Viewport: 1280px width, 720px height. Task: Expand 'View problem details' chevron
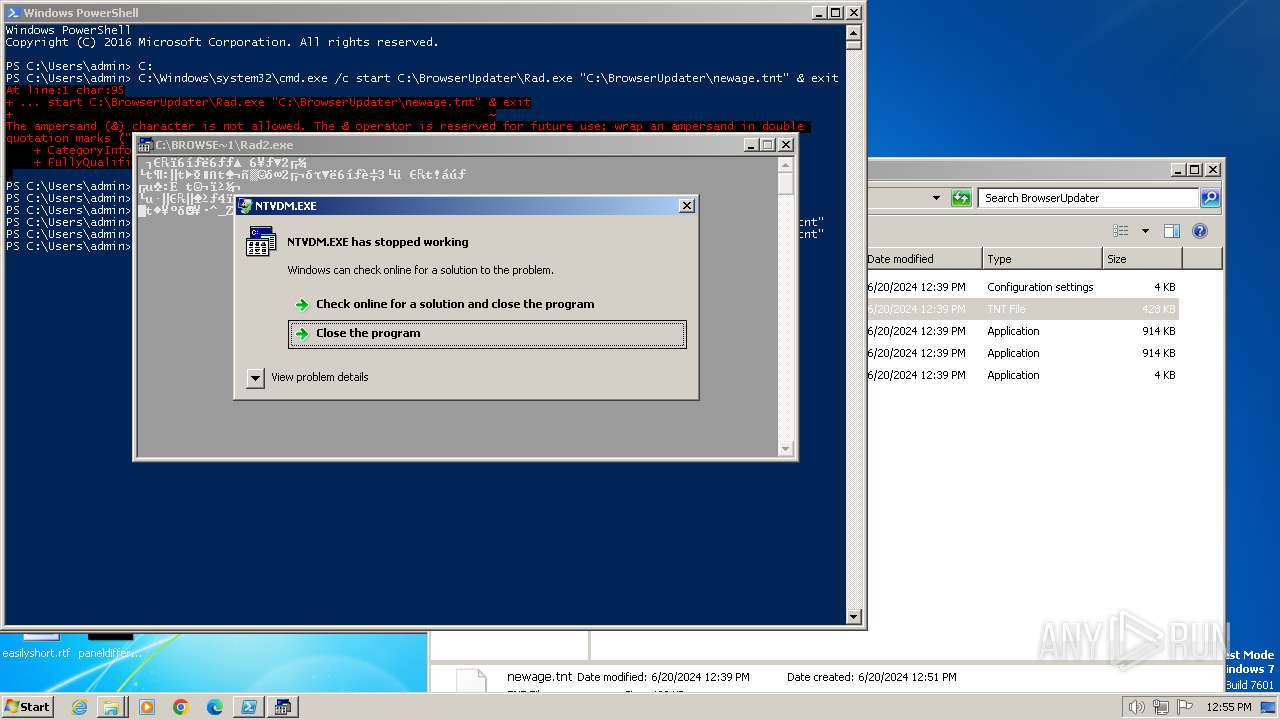(x=255, y=377)
